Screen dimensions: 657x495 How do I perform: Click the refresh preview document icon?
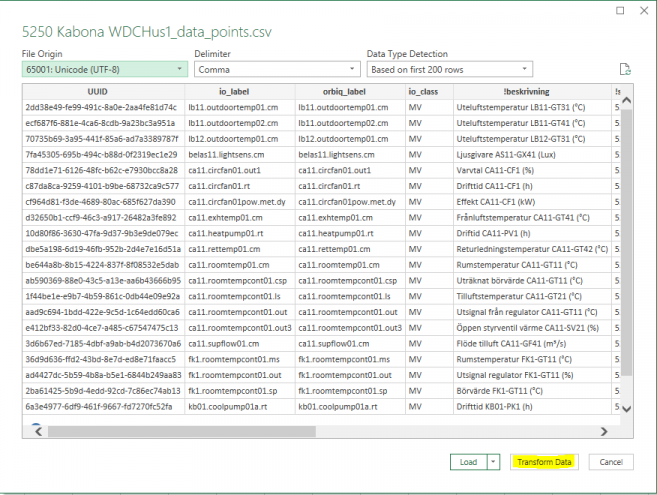[x=625, y=69]
